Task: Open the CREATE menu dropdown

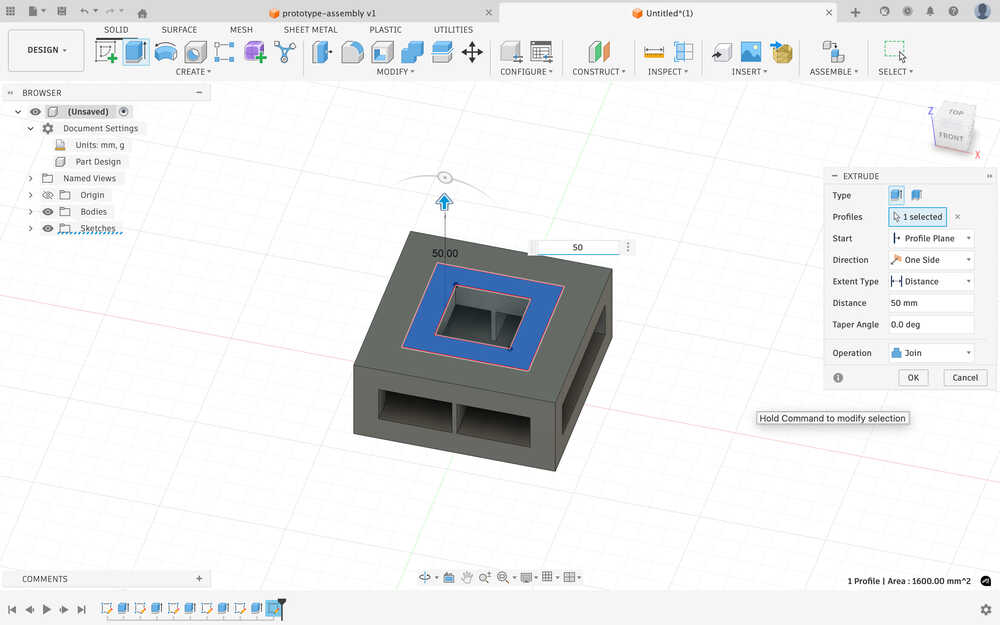Action: tap(193, 71)
